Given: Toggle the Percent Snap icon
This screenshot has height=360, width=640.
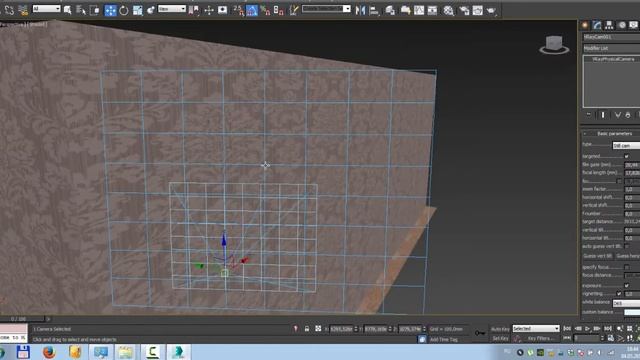Looking at the screenshot, I should tap(265, 10).
